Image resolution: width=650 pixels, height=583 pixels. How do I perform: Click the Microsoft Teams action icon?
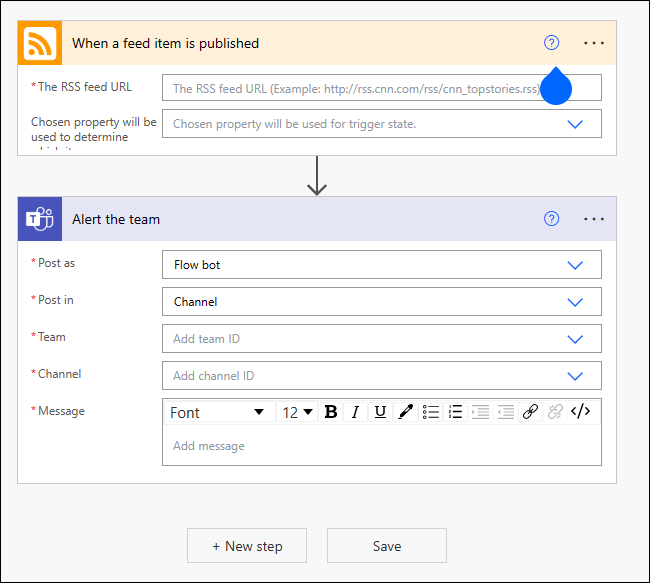pyautogui.click(x=40, y=219)
